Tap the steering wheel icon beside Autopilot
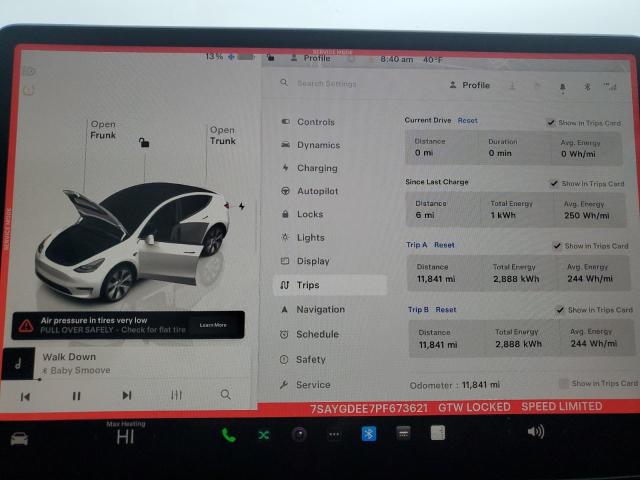The image size is (640, 480). tap(285, 191)
